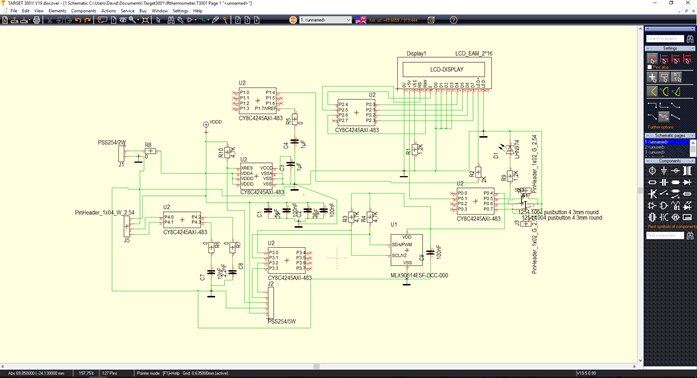Click the Schematic pages list scrollbar

tap(693, 148)
